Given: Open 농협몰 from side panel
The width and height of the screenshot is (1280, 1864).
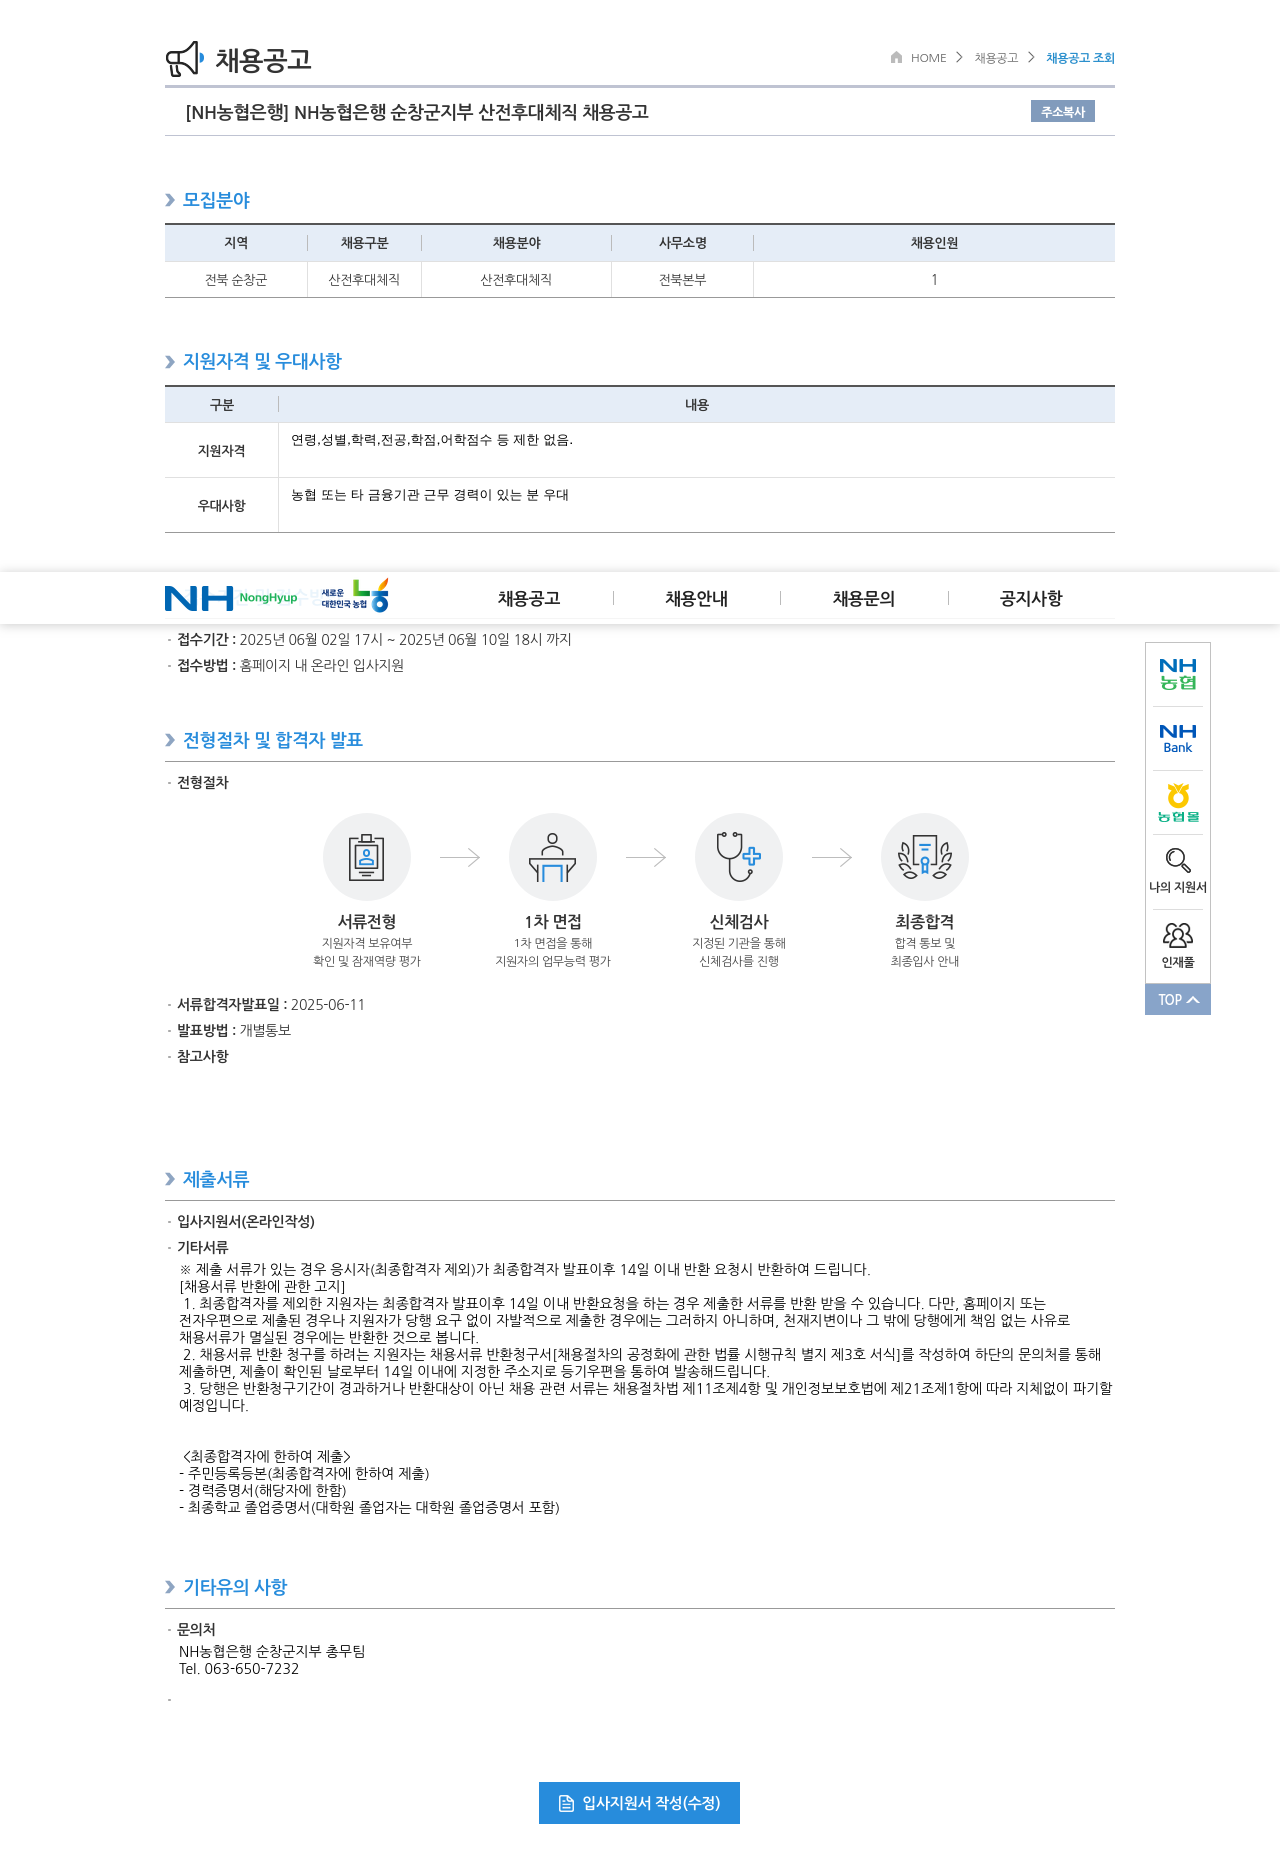Looking at the screenshot, I should (1178, 803).
